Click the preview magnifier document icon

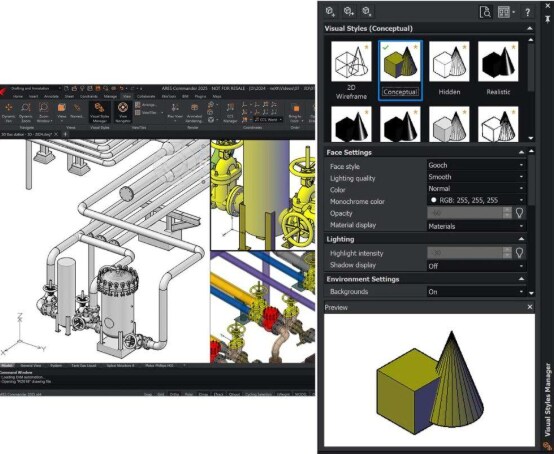click(485, 12)
